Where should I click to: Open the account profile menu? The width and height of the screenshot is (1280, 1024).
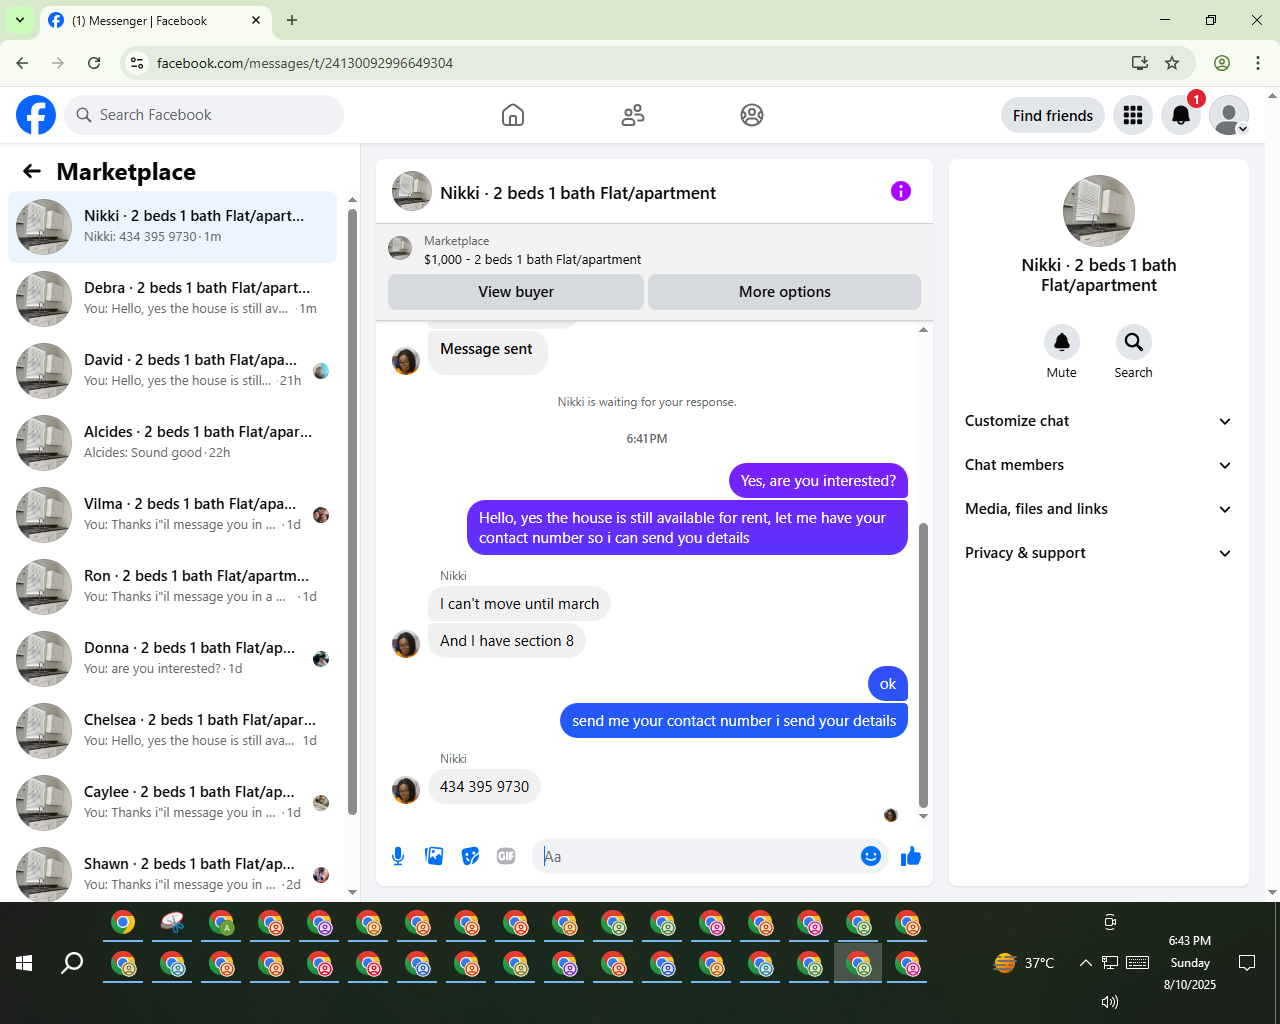click(x=1229, y=115)
